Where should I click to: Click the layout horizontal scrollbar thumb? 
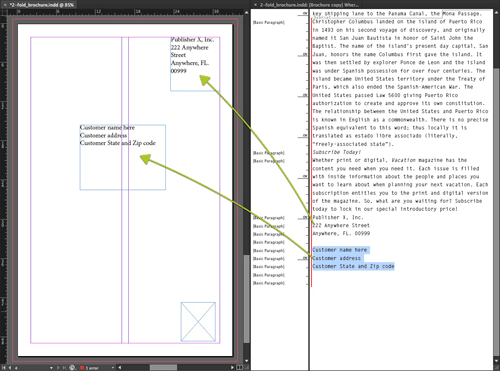[x=163, y=368]
